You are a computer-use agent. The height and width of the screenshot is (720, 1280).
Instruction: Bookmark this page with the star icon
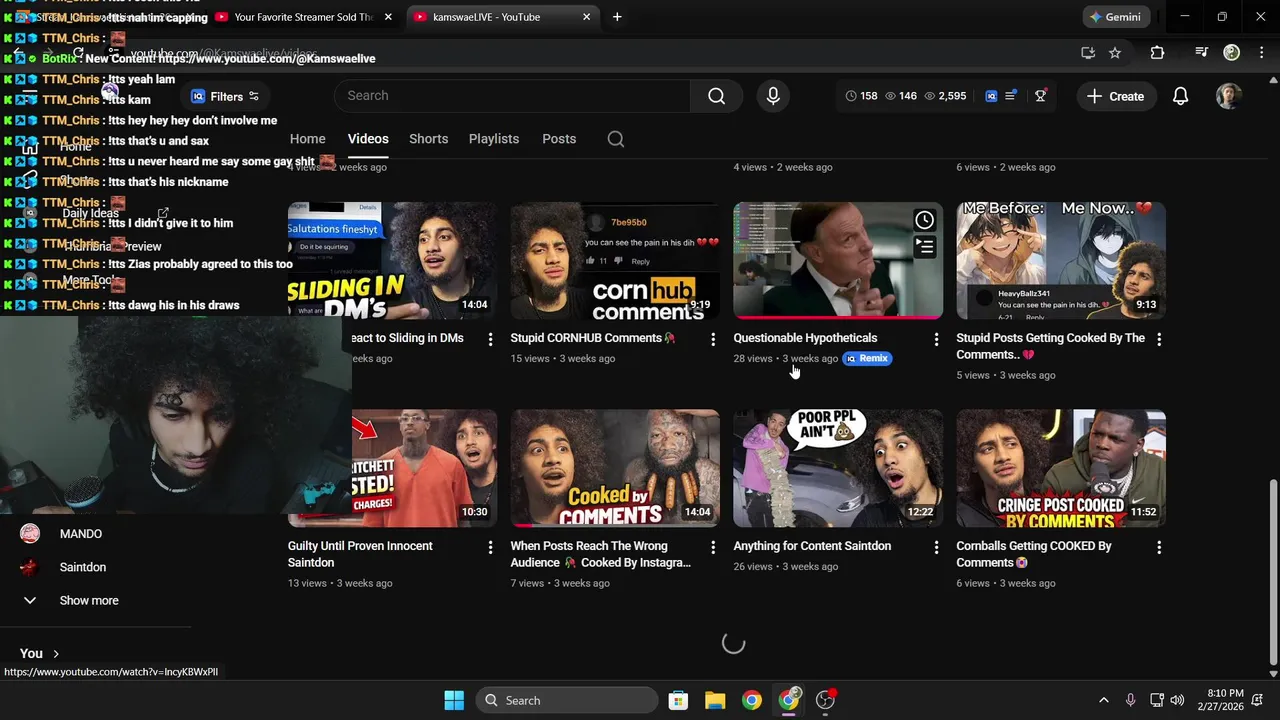(x=1115, y=53)
